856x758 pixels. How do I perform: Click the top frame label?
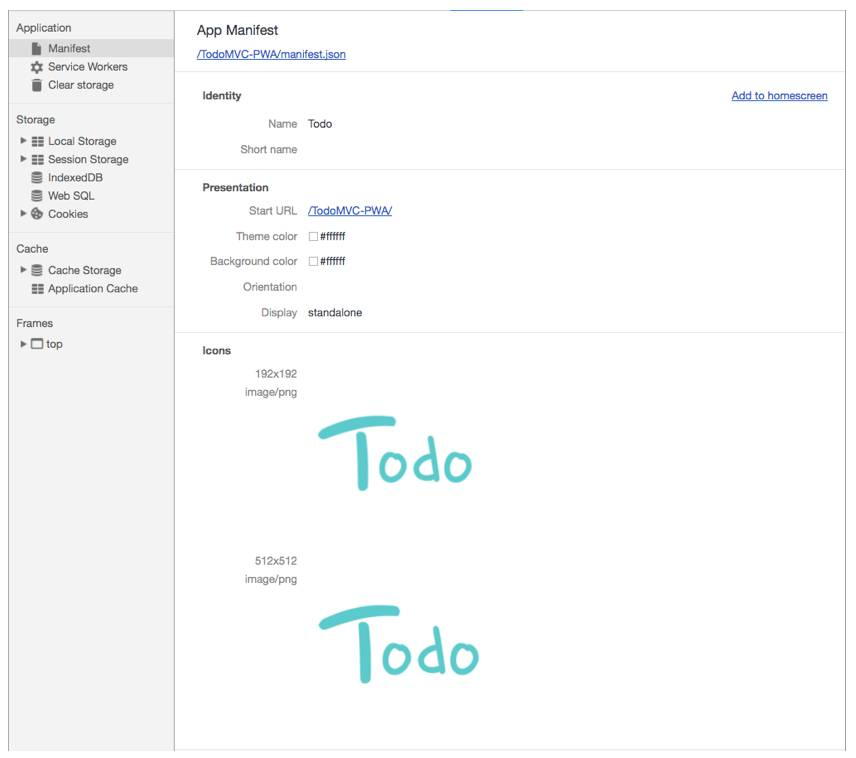tap(54, 344)
